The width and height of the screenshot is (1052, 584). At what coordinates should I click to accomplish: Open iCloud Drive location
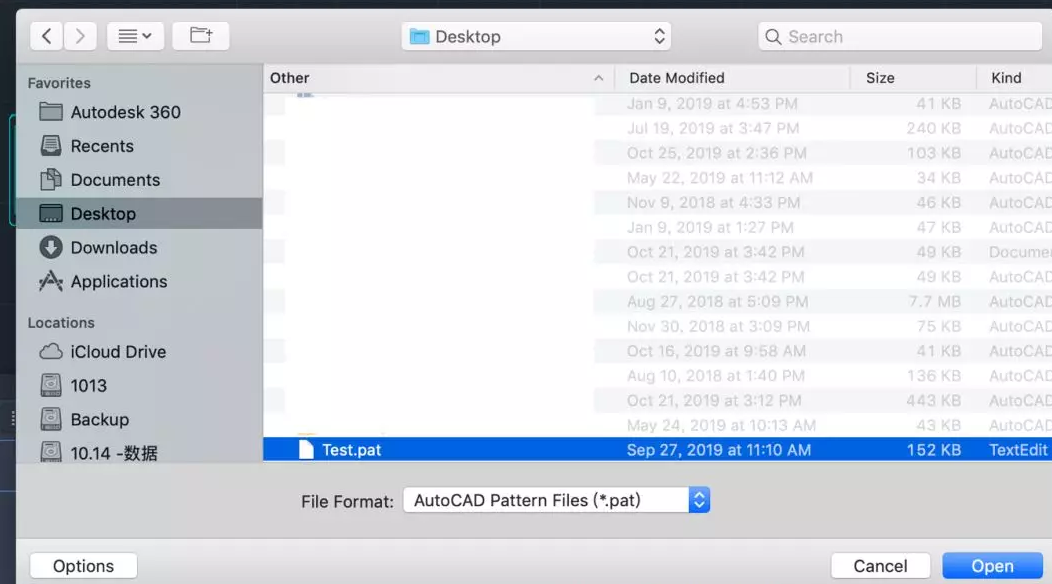139,352
